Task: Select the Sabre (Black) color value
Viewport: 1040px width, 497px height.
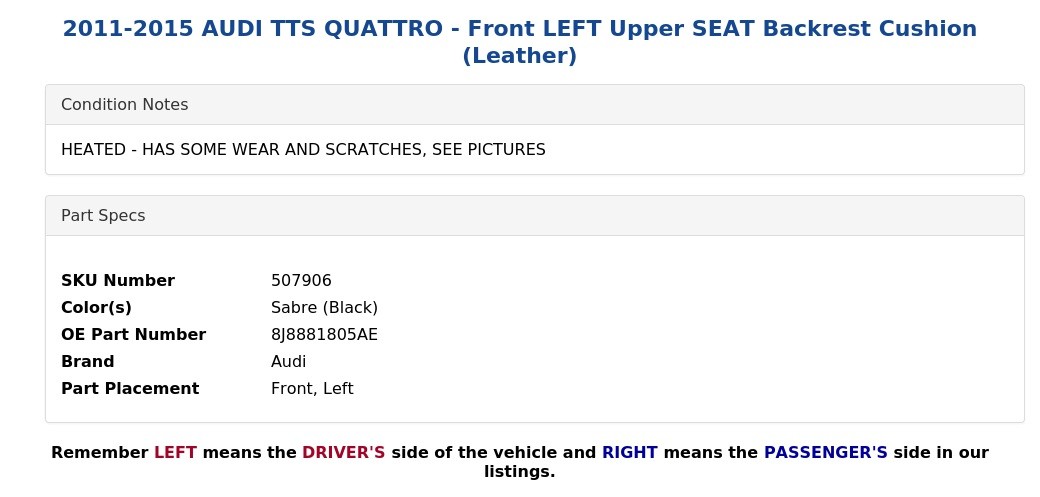Action: (324, 308)
